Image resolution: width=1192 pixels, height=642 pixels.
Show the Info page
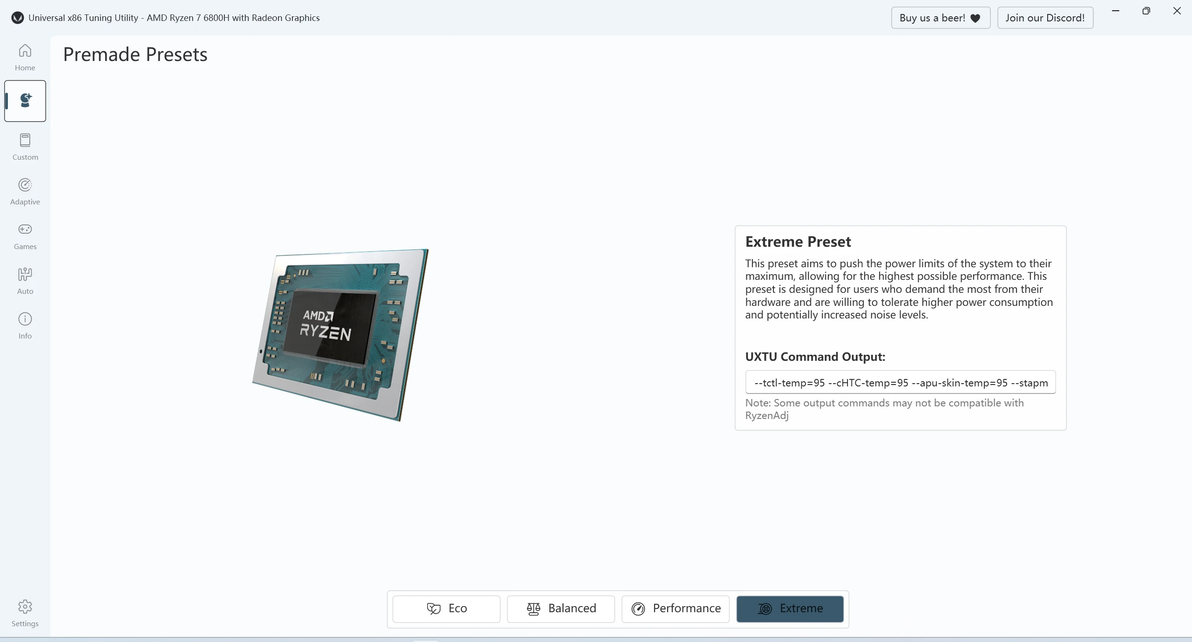coord(25,325)
